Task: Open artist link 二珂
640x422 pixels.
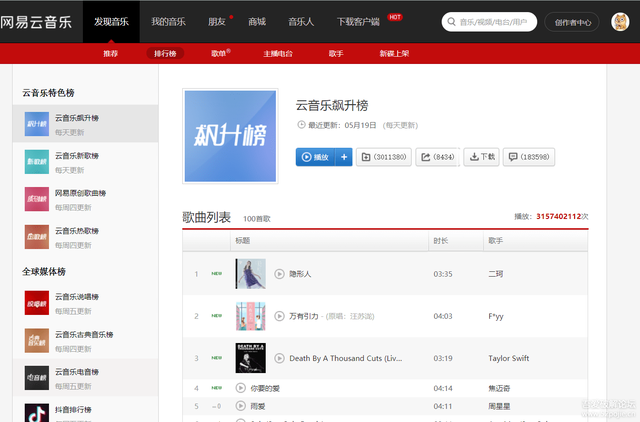Action: 496,274
